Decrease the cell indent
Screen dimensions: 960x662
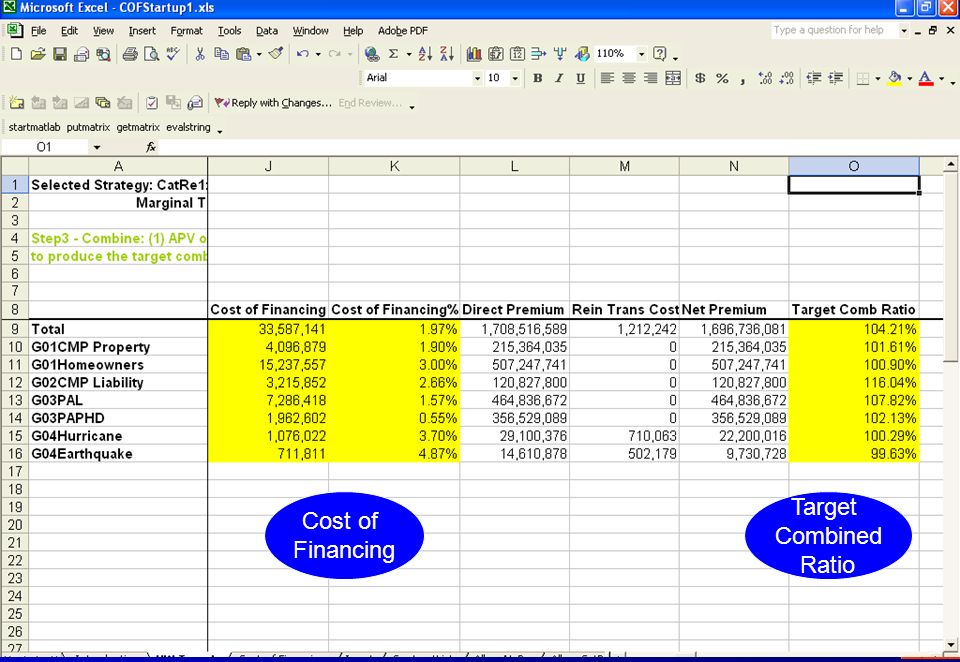tap(814, 78)
